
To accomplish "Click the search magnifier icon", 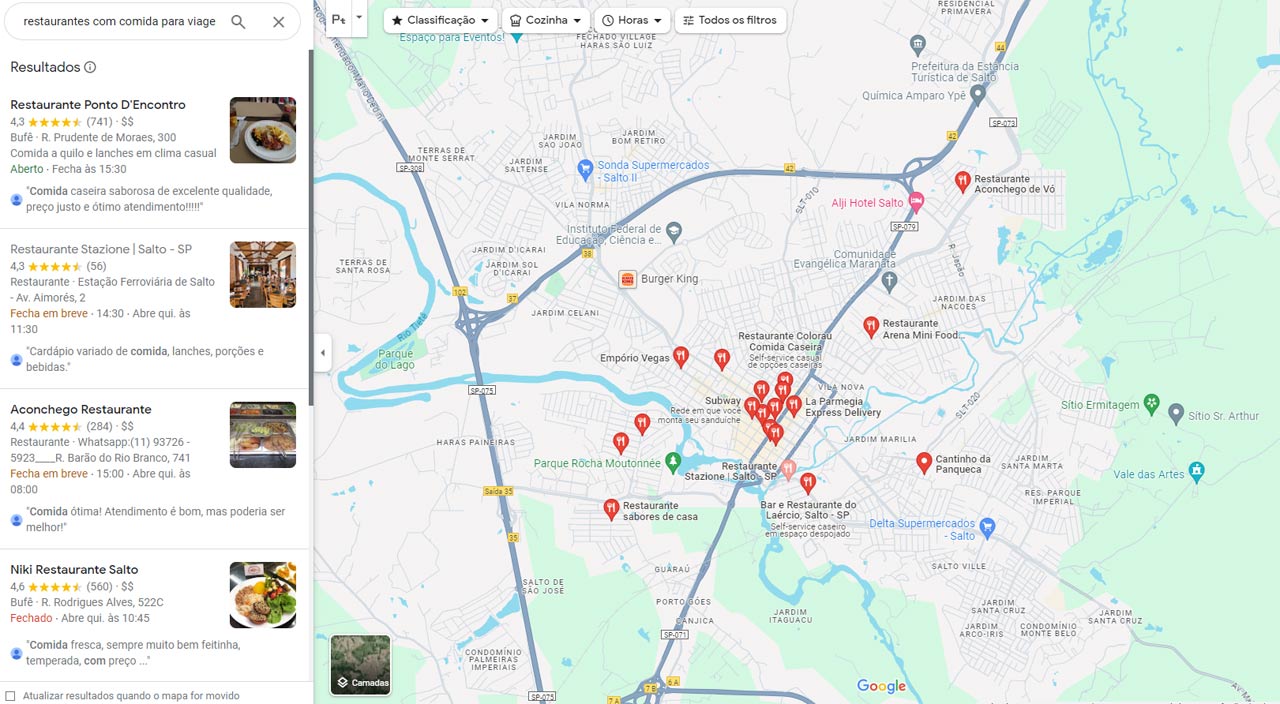I will (x=238, y=22).
